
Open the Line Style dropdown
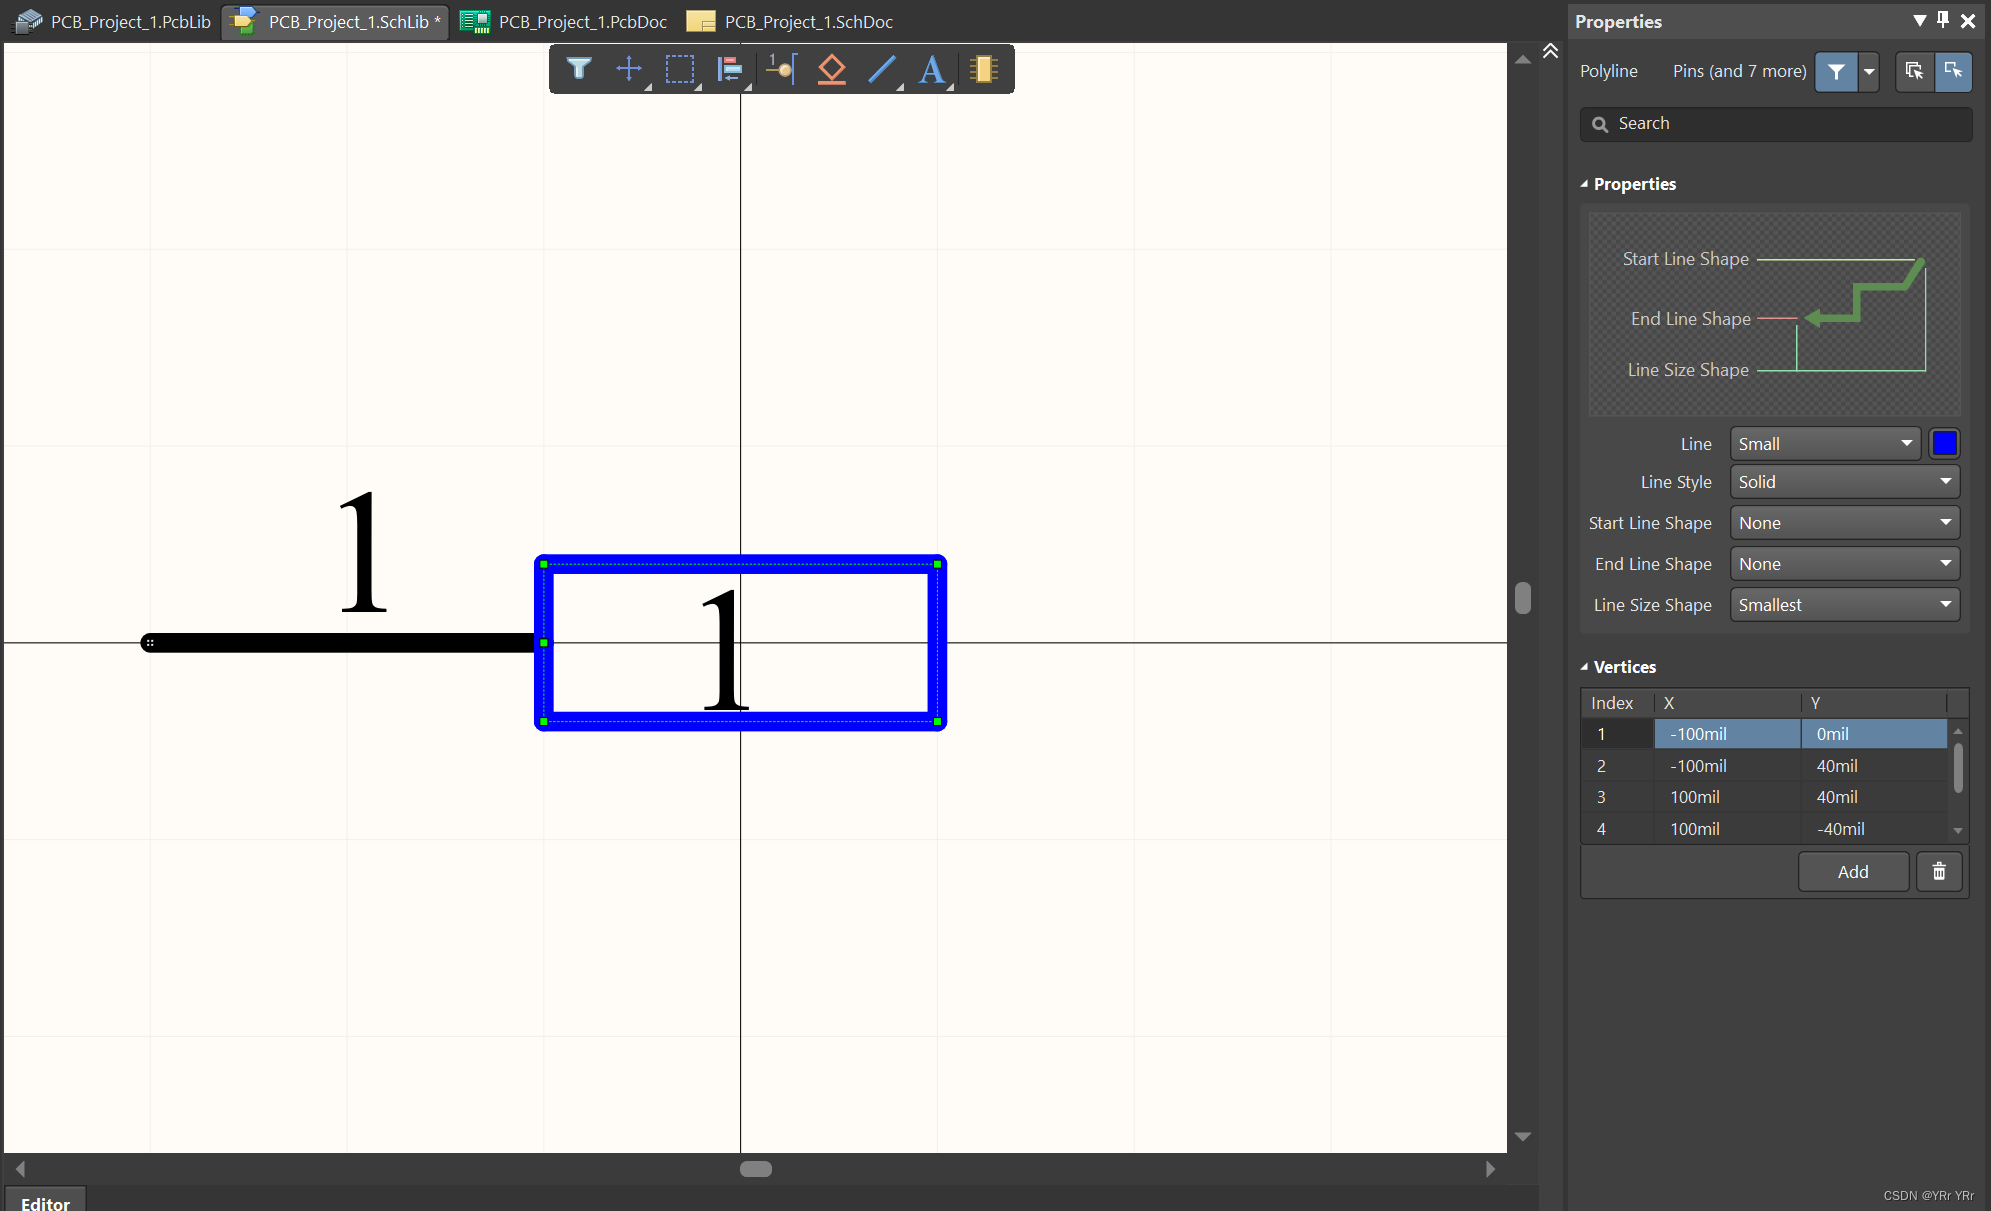[x=1844, y=482]
